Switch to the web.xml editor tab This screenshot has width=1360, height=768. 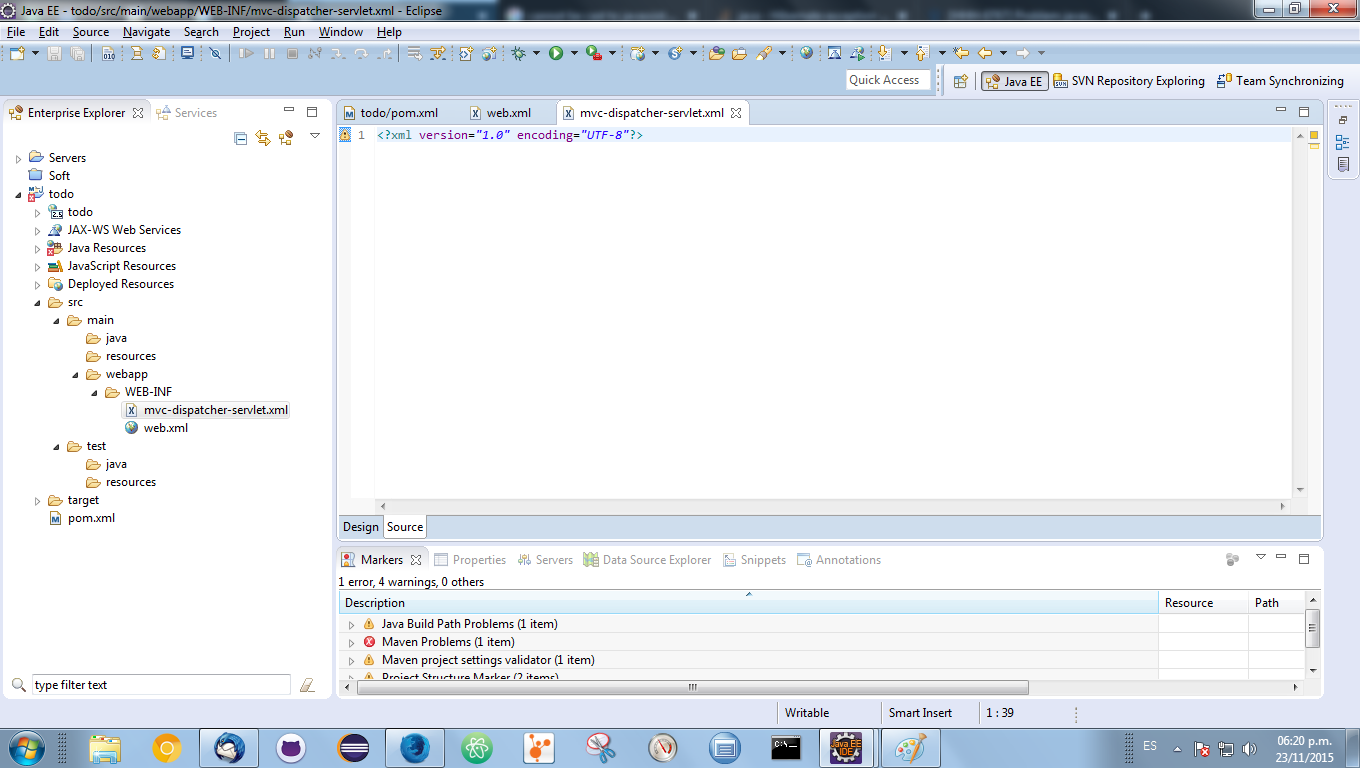coord(501,113)
